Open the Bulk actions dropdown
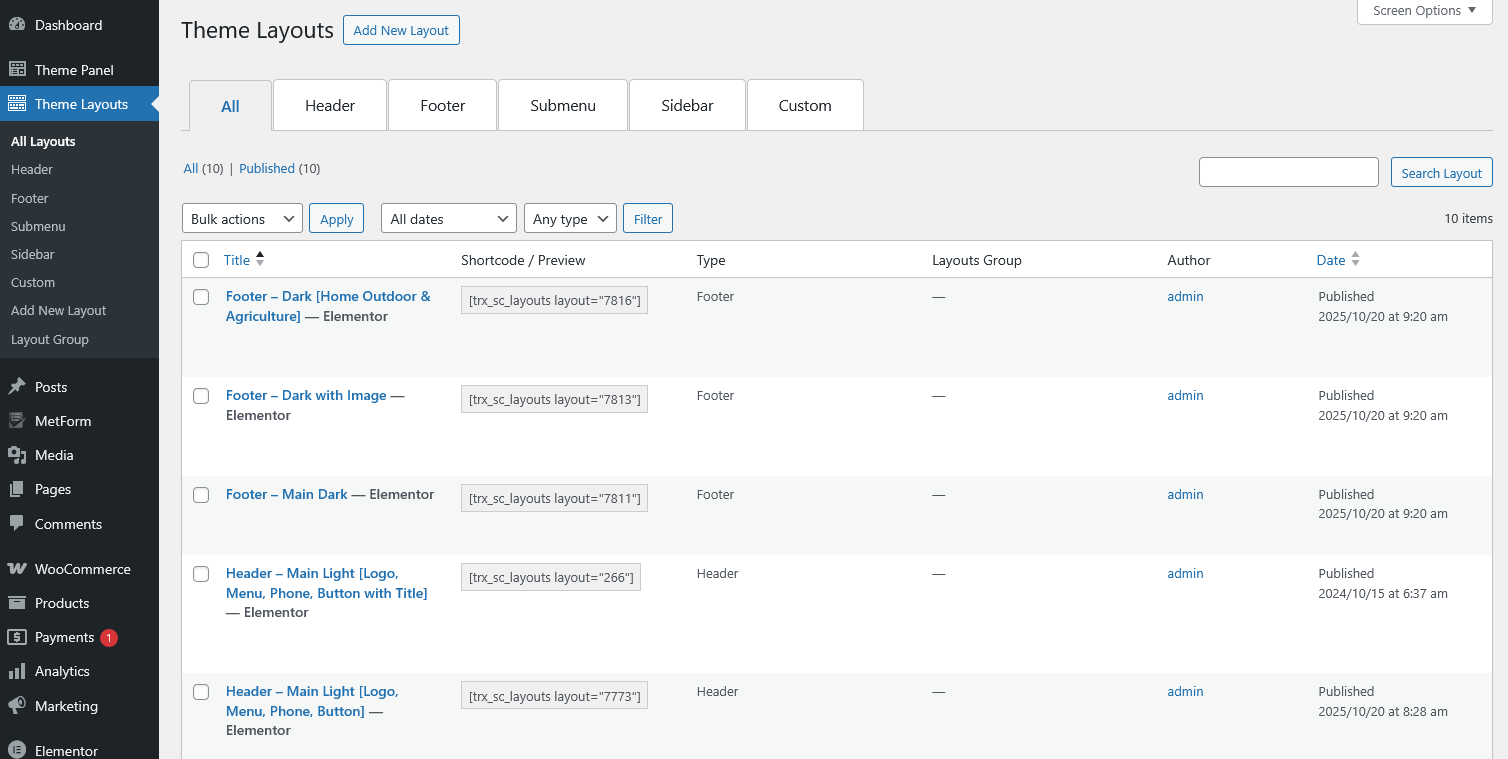Screen dimensions: 1508x759 tap(242, 219)
